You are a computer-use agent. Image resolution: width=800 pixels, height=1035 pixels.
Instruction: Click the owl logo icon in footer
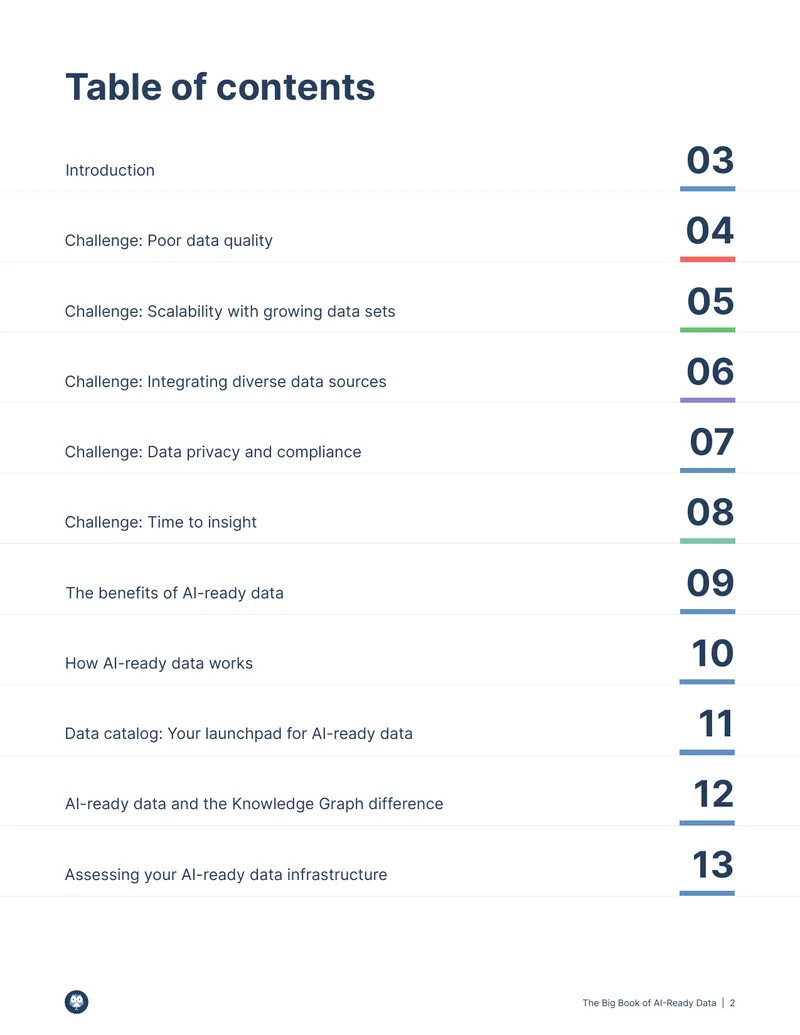pos(77,1002)
